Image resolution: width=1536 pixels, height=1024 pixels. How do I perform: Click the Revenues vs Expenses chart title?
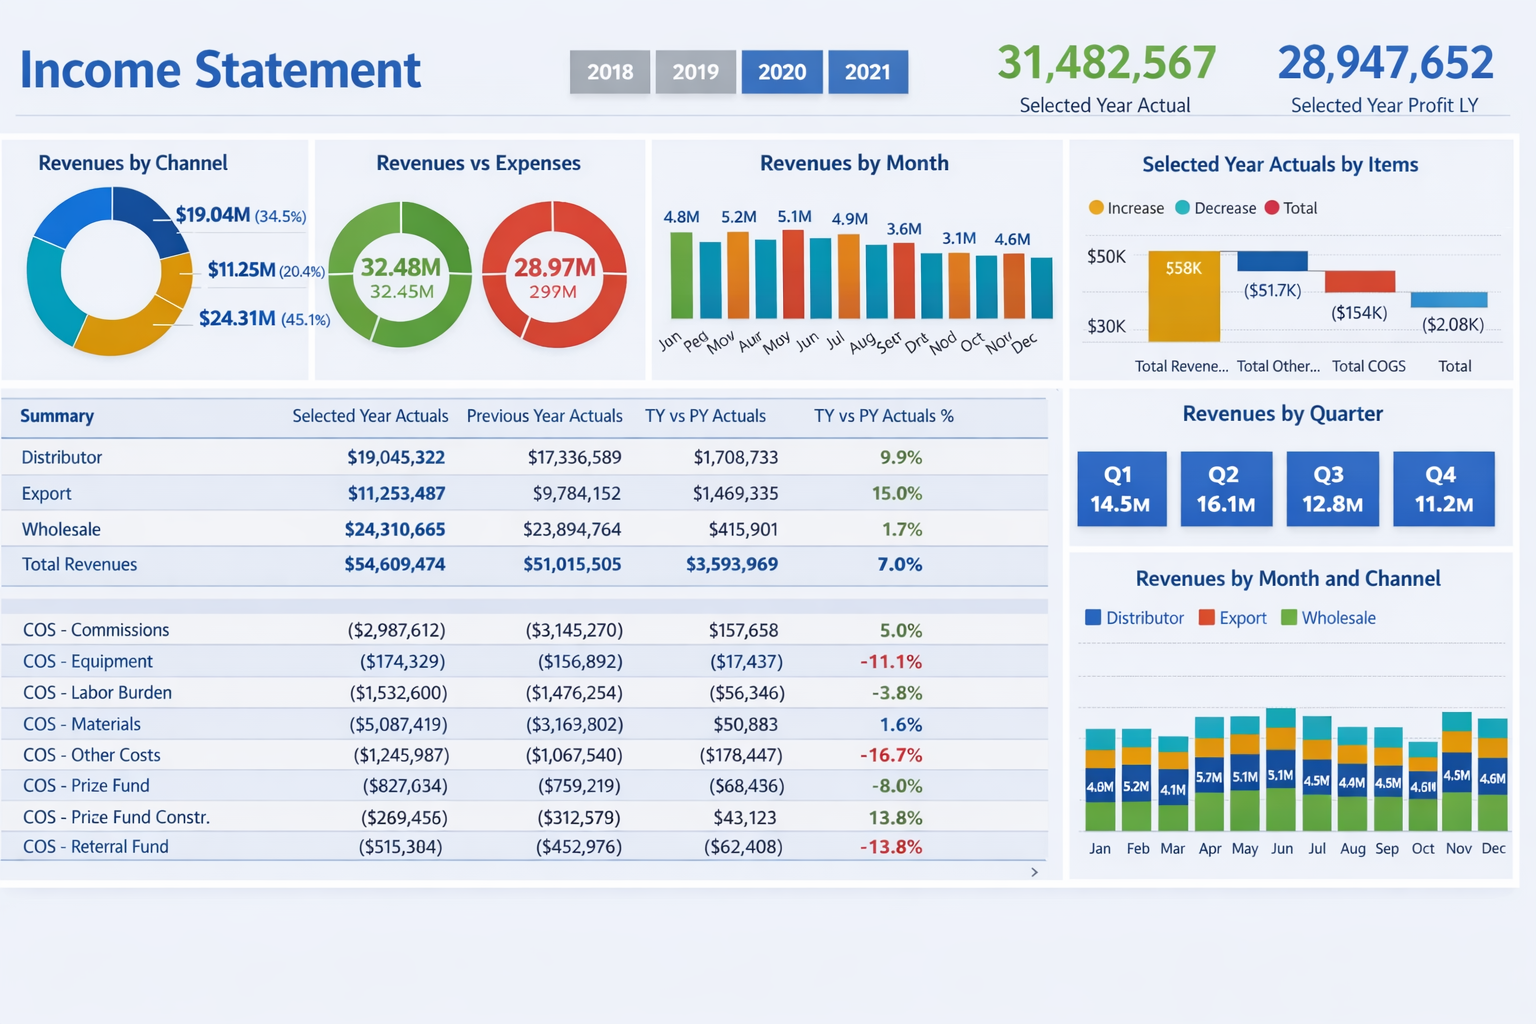coord(478,163)
